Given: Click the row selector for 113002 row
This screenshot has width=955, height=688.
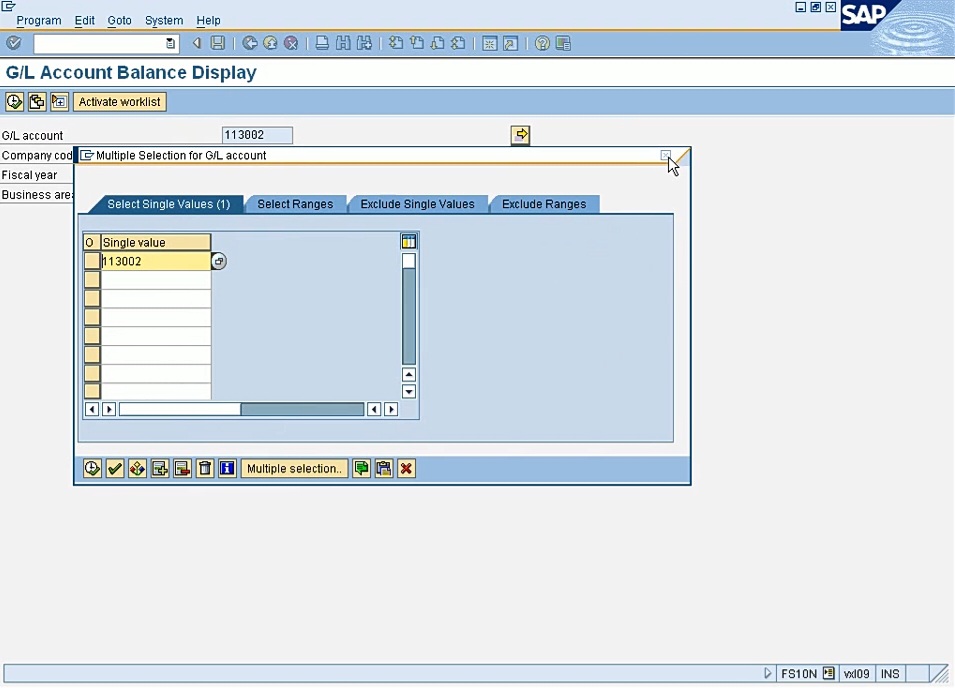Looking at the screenshot, I should [92, 261].
